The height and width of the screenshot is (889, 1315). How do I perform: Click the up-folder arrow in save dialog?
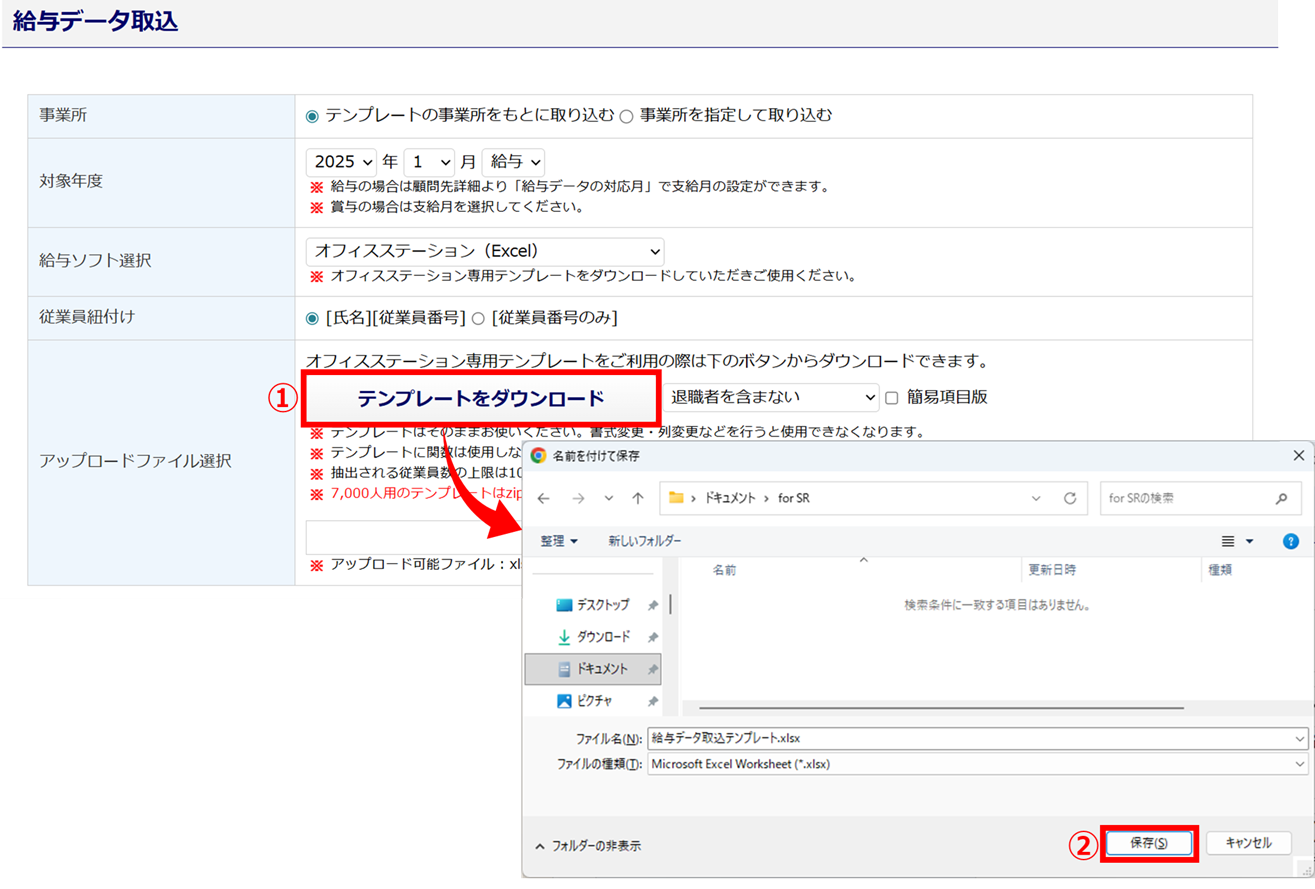637,498
